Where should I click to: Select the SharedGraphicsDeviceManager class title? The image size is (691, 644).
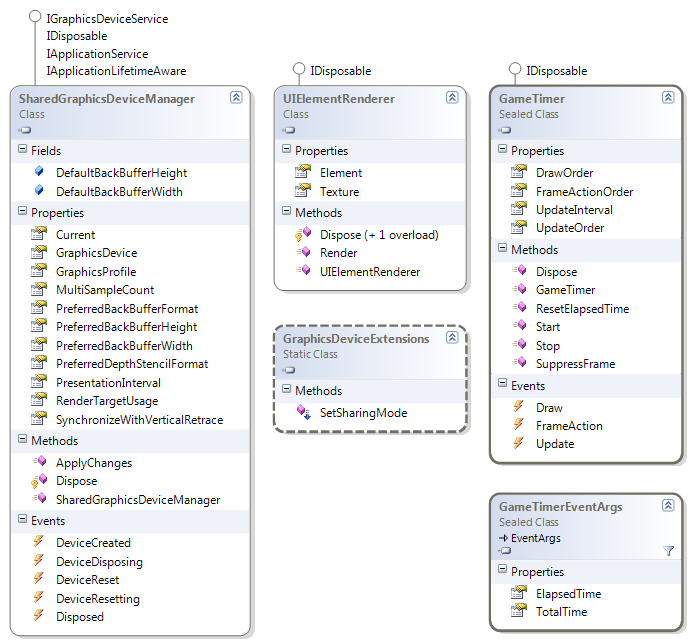[107, 99]
